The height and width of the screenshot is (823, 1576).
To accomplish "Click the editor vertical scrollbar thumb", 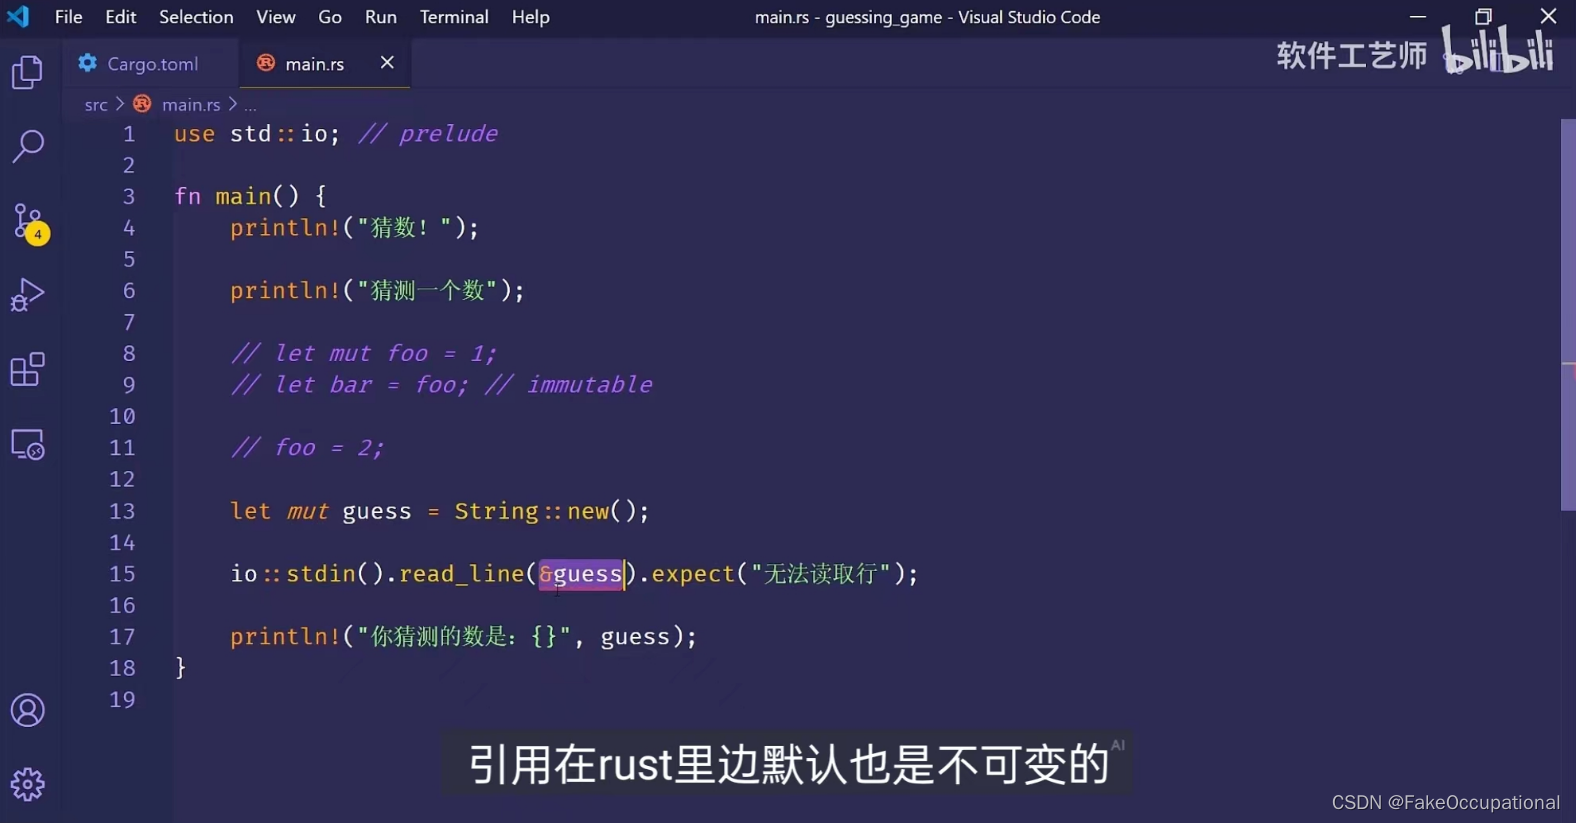I will [1567, 315].
